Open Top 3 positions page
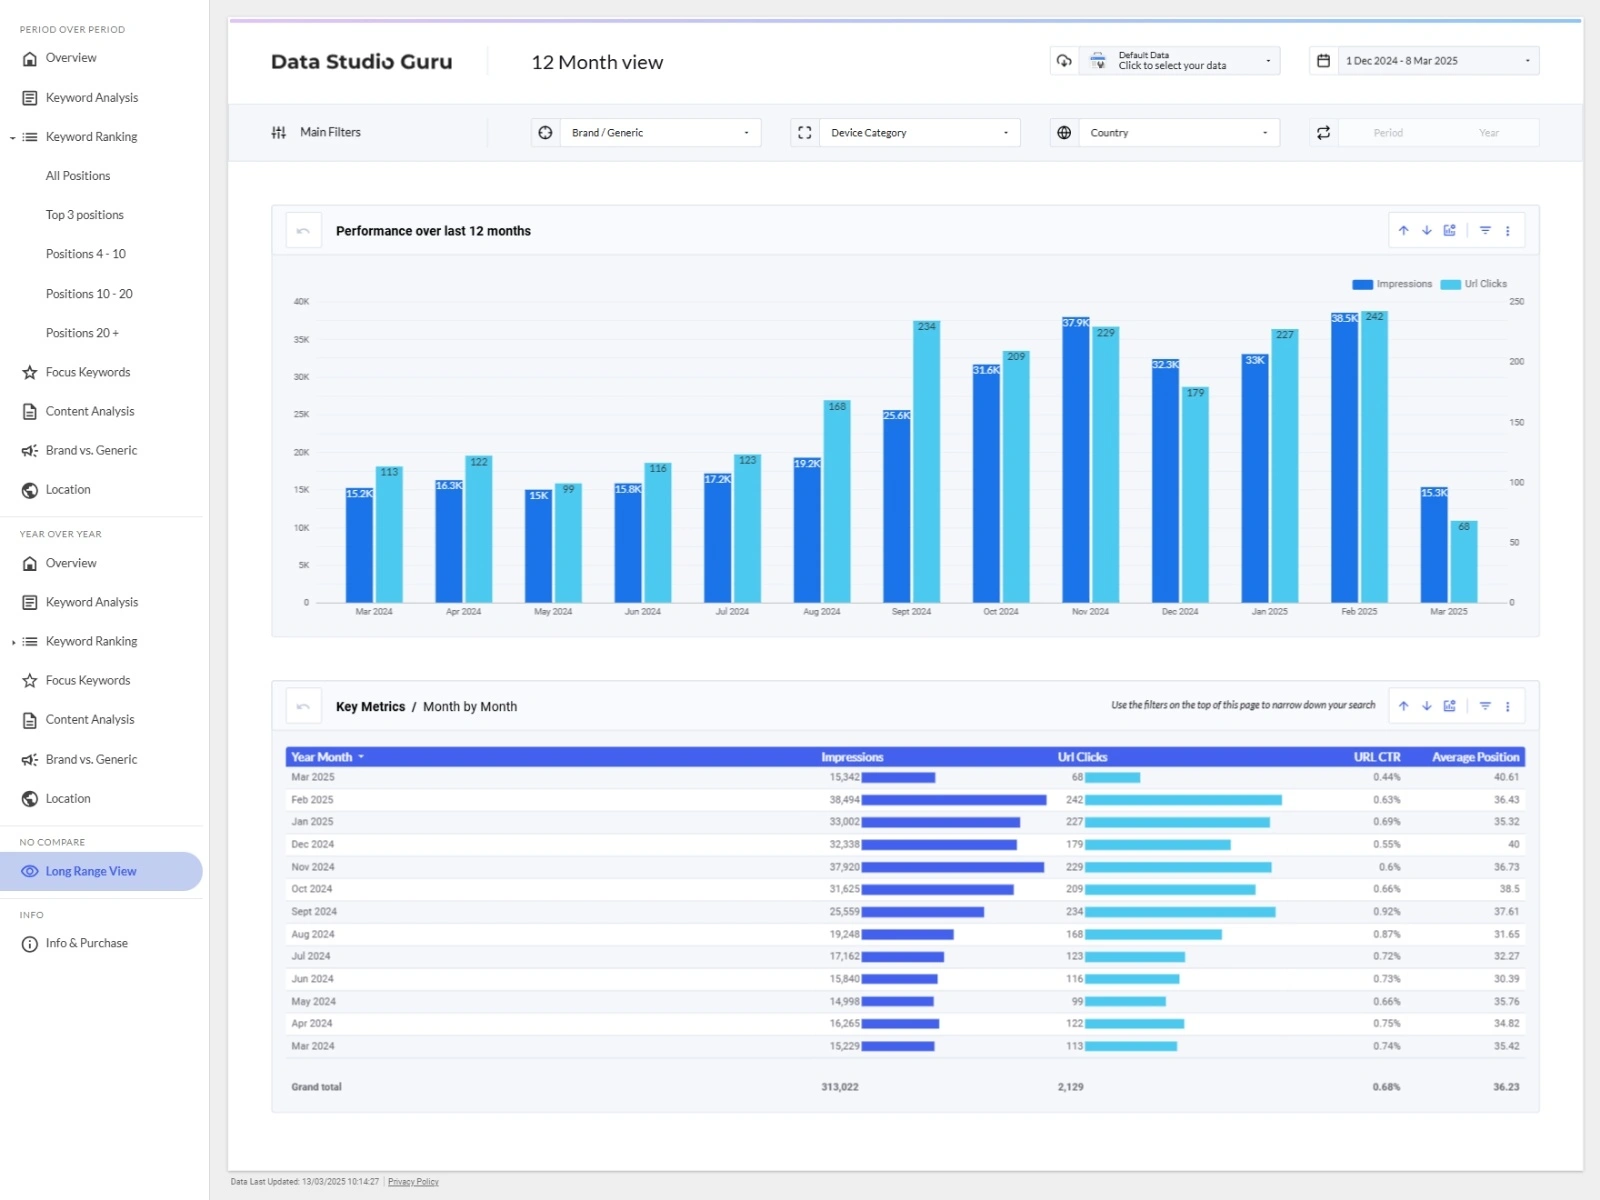The width and height of the screenshot is (1600, 1200). click(85, 215)
